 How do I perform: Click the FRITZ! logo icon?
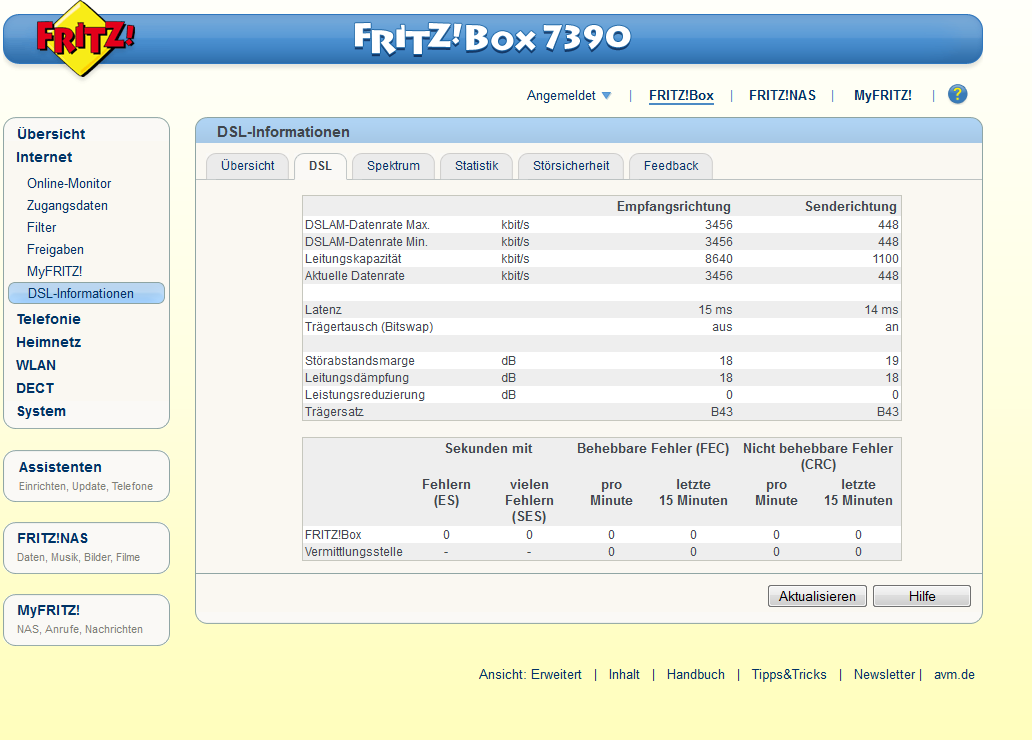[84, 38]
